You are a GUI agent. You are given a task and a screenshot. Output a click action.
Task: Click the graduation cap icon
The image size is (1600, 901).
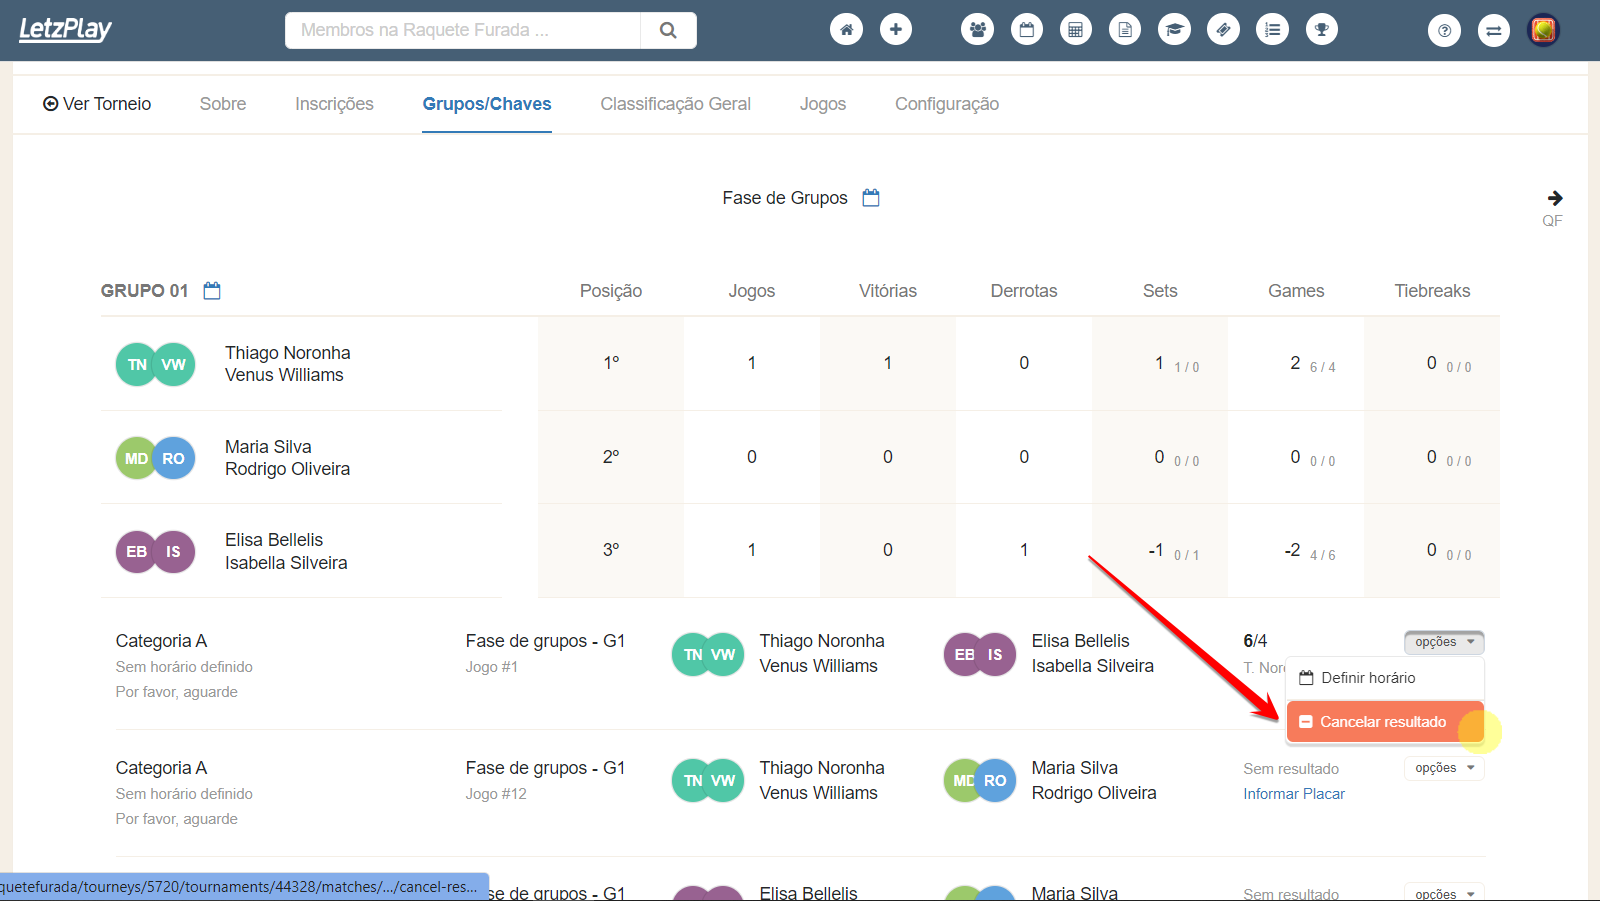point(1174,30)
